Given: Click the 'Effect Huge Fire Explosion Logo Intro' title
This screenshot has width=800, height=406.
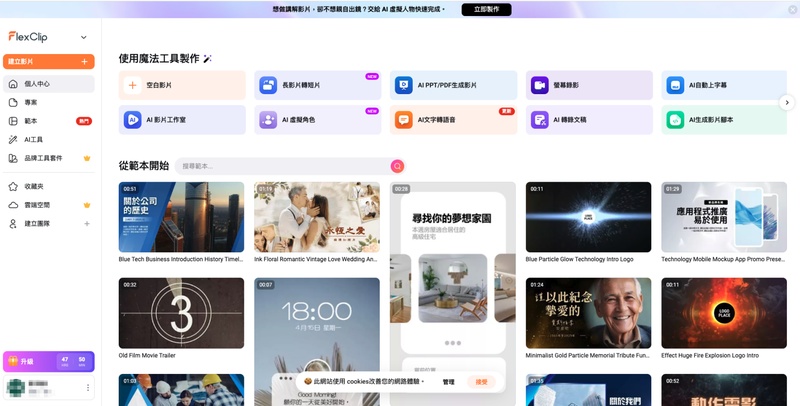Looking at the screenshot, I should pyautogui.click(x=710, y=356).
